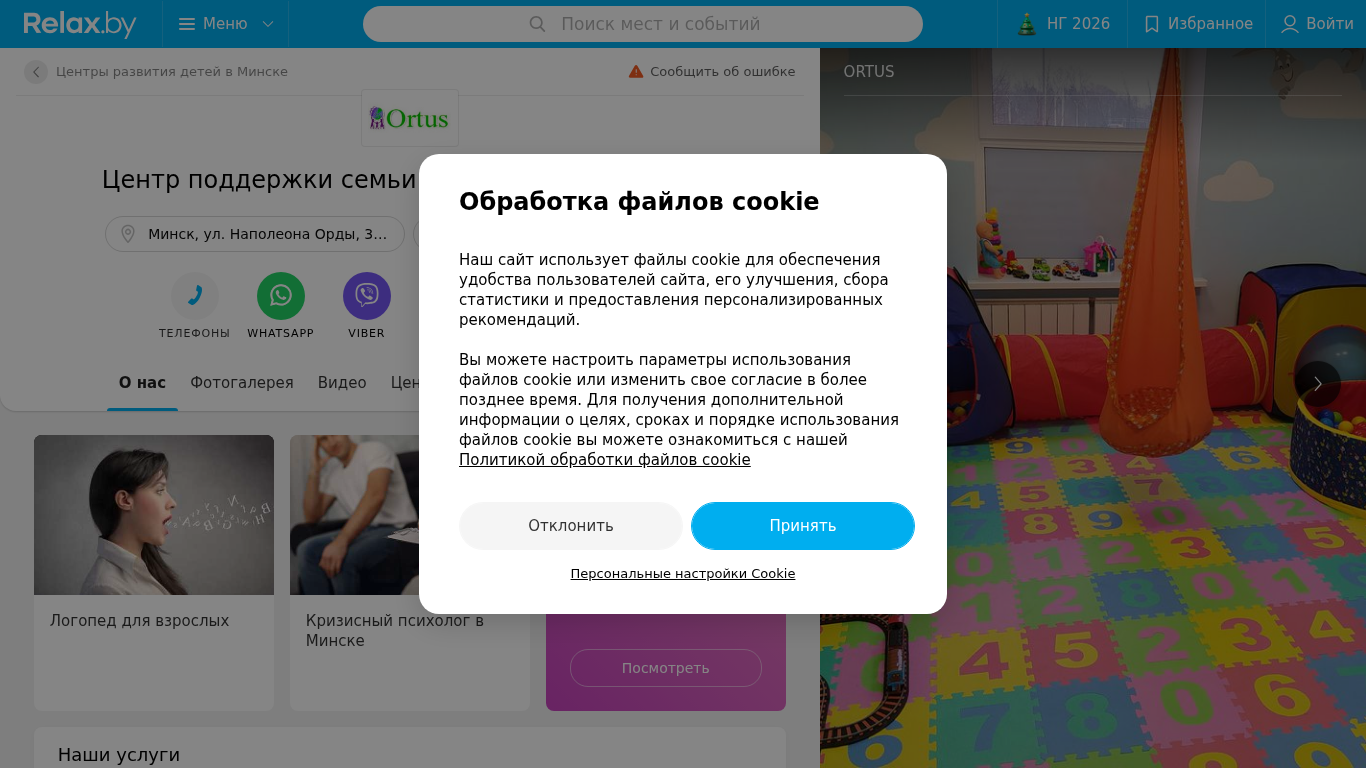
Task: Focus the Поиск мест и событий search field
Action: coord(643,24)
